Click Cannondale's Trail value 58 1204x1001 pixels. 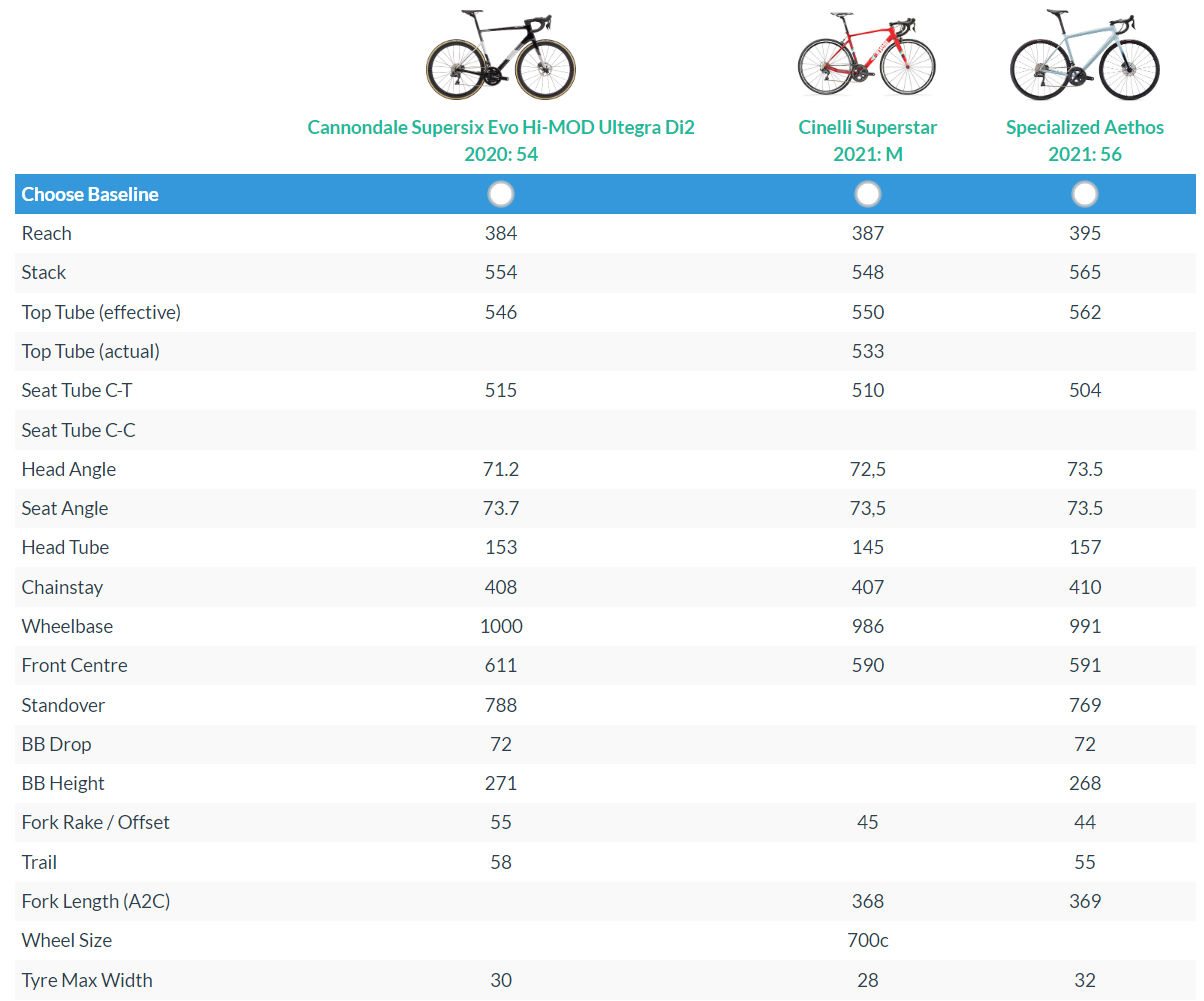point(501,862)
